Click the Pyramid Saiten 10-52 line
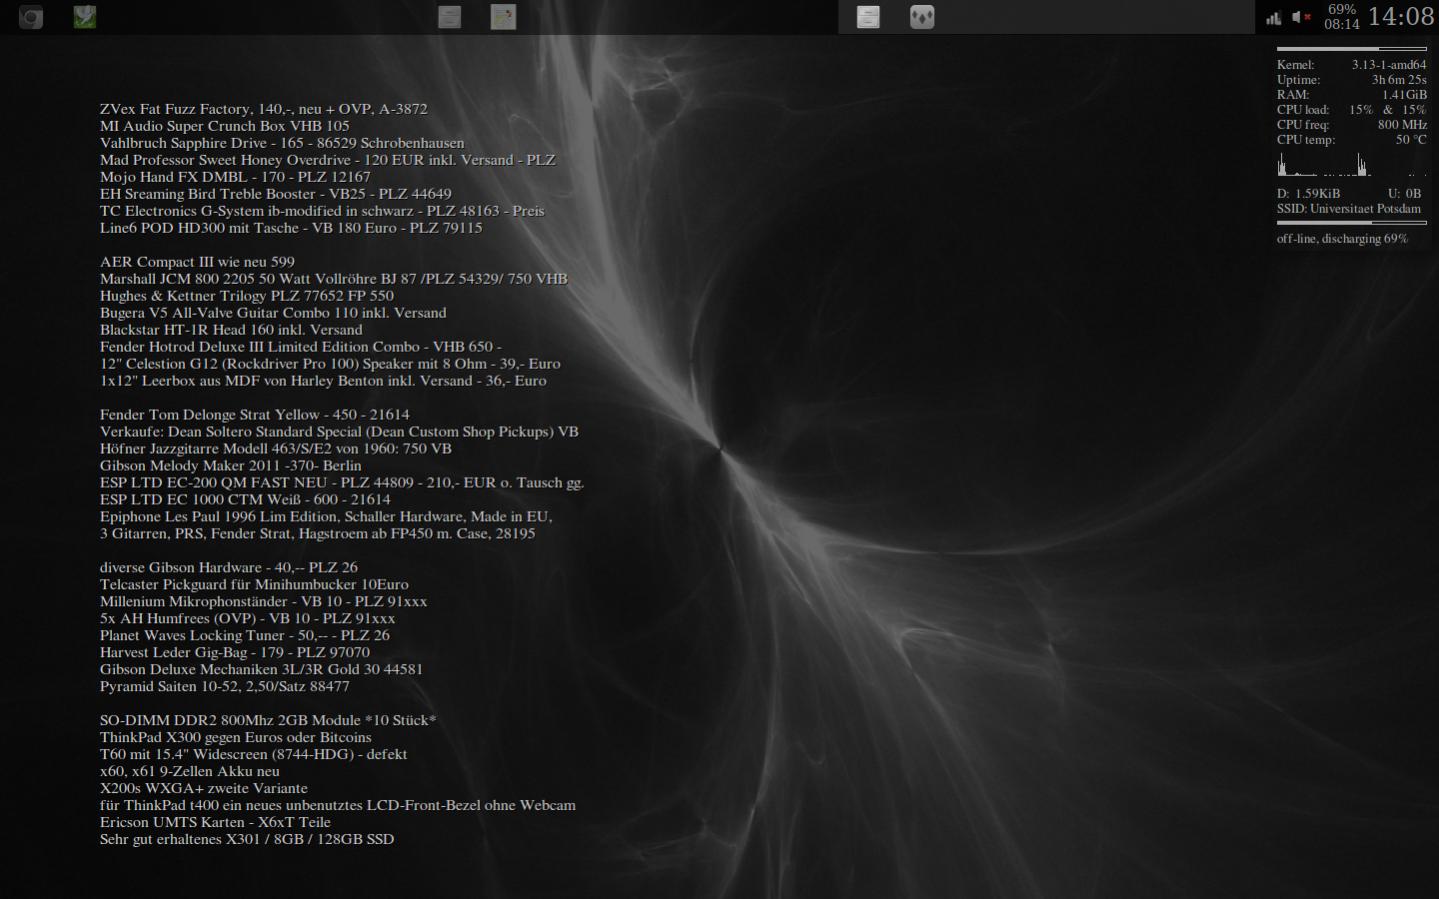1439x899 pixels. pos(225,687)
